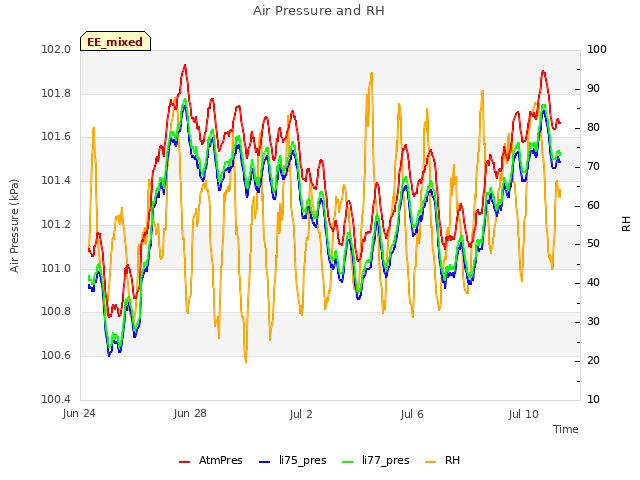Click the orange RH legend swatch
Image resolution: width=640 pixels, height=480 pixels.
[x=431, y=461]
